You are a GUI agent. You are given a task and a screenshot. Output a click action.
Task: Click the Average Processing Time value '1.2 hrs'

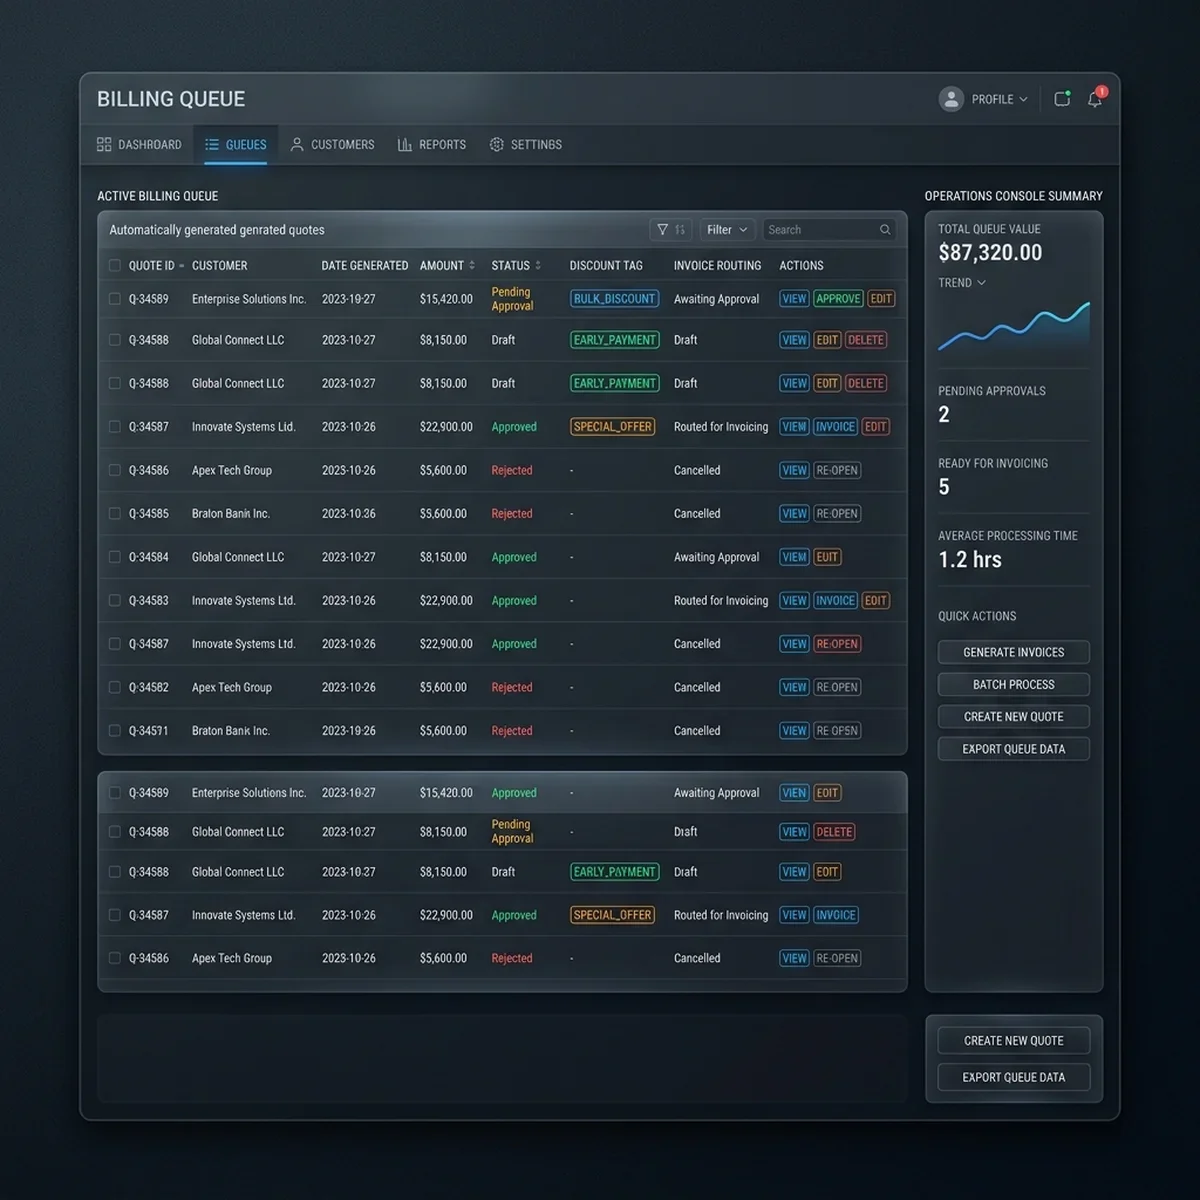click(x=970, y=560)
